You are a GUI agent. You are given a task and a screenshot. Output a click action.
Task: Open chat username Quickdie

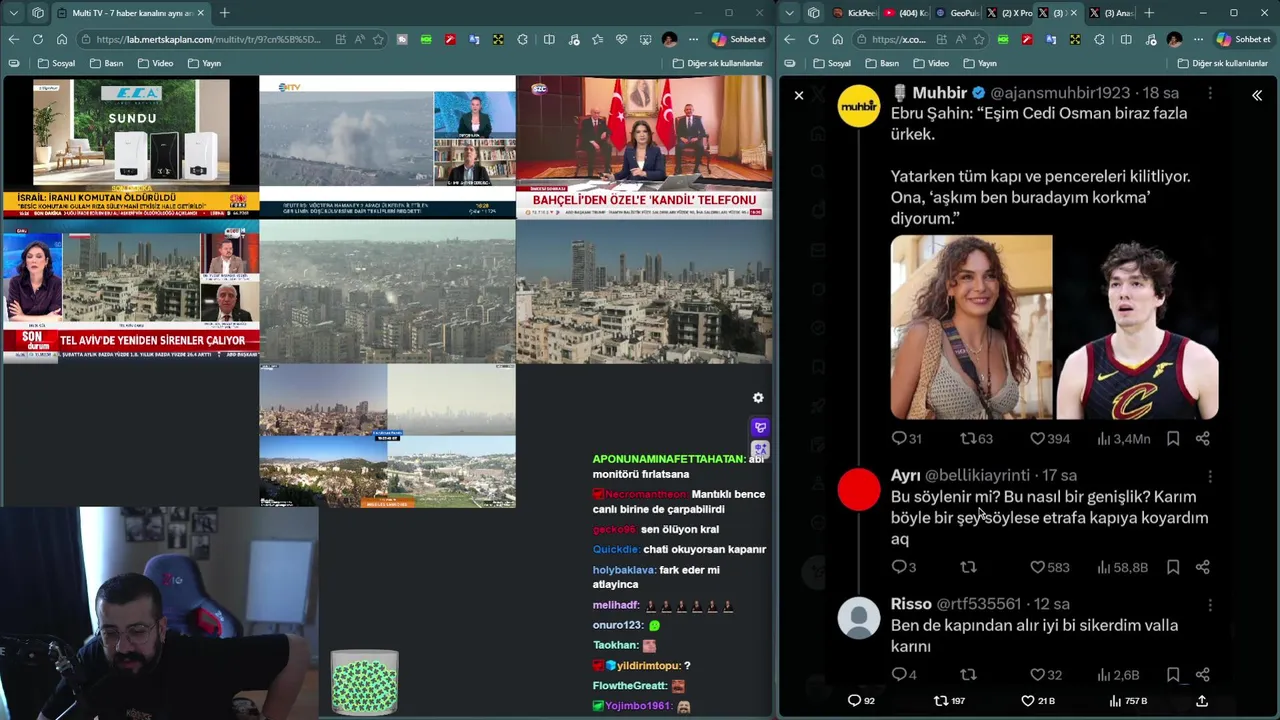(615, 549)
